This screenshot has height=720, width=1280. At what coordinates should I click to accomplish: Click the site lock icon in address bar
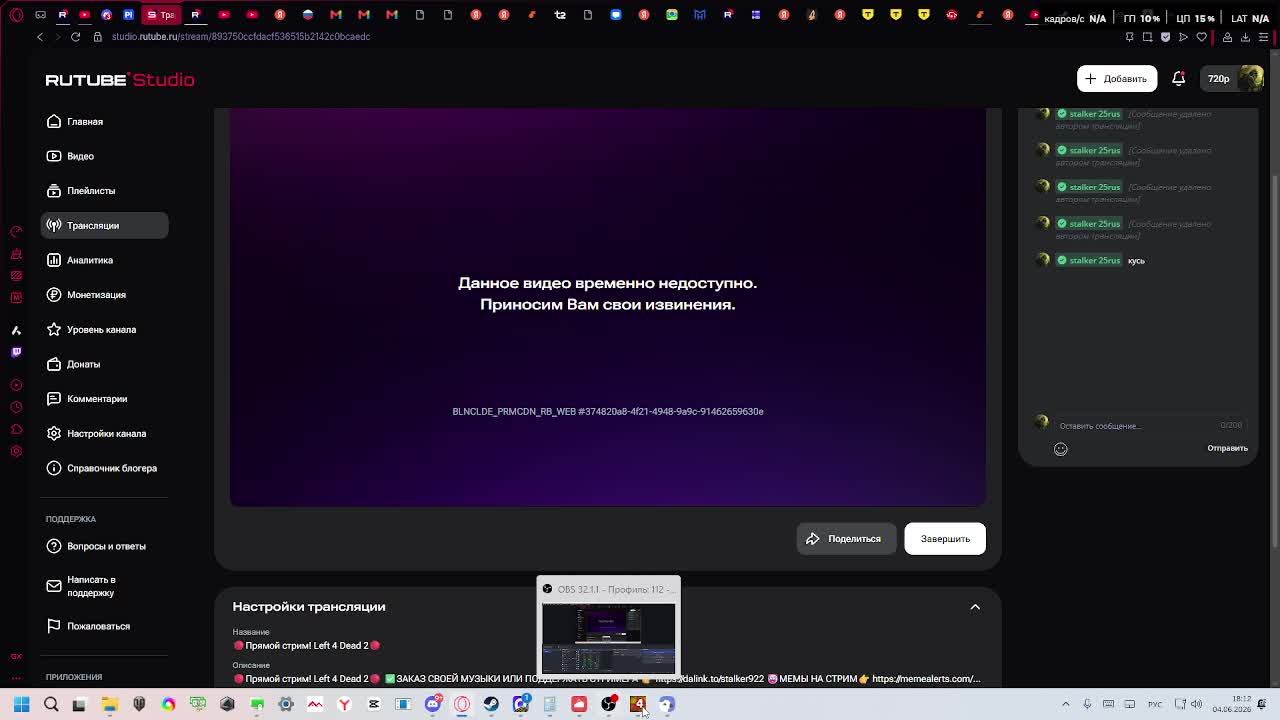(x=97, y=36)
